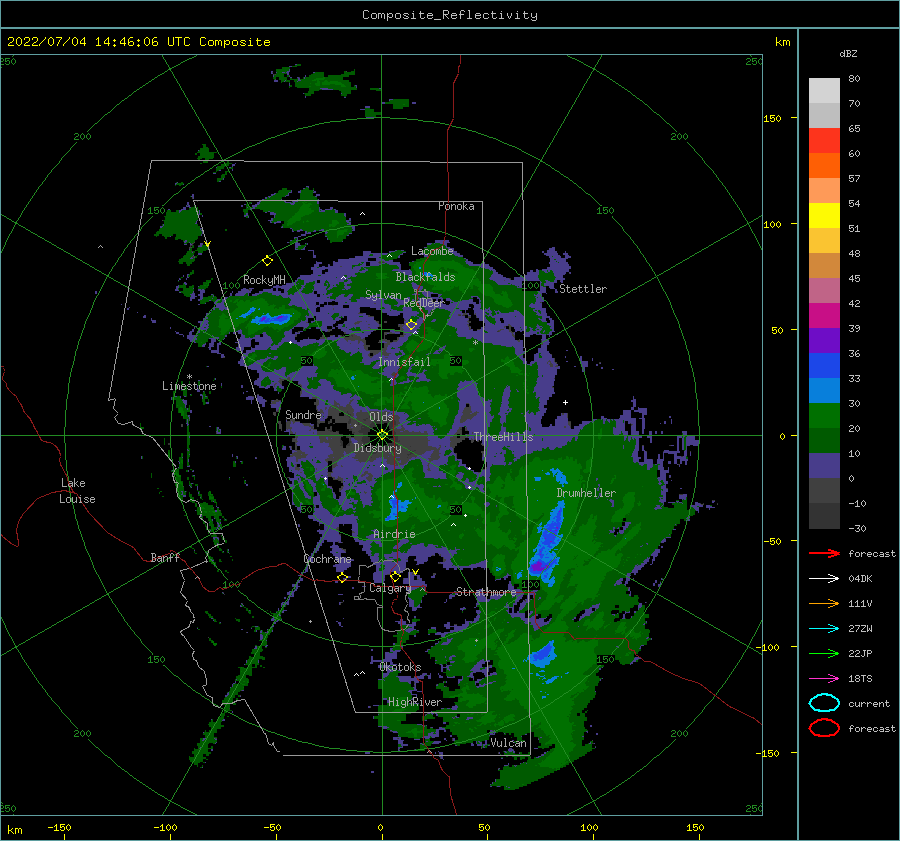
Task: Click the 'Lacombe' map label
Action: pos(432,251)
